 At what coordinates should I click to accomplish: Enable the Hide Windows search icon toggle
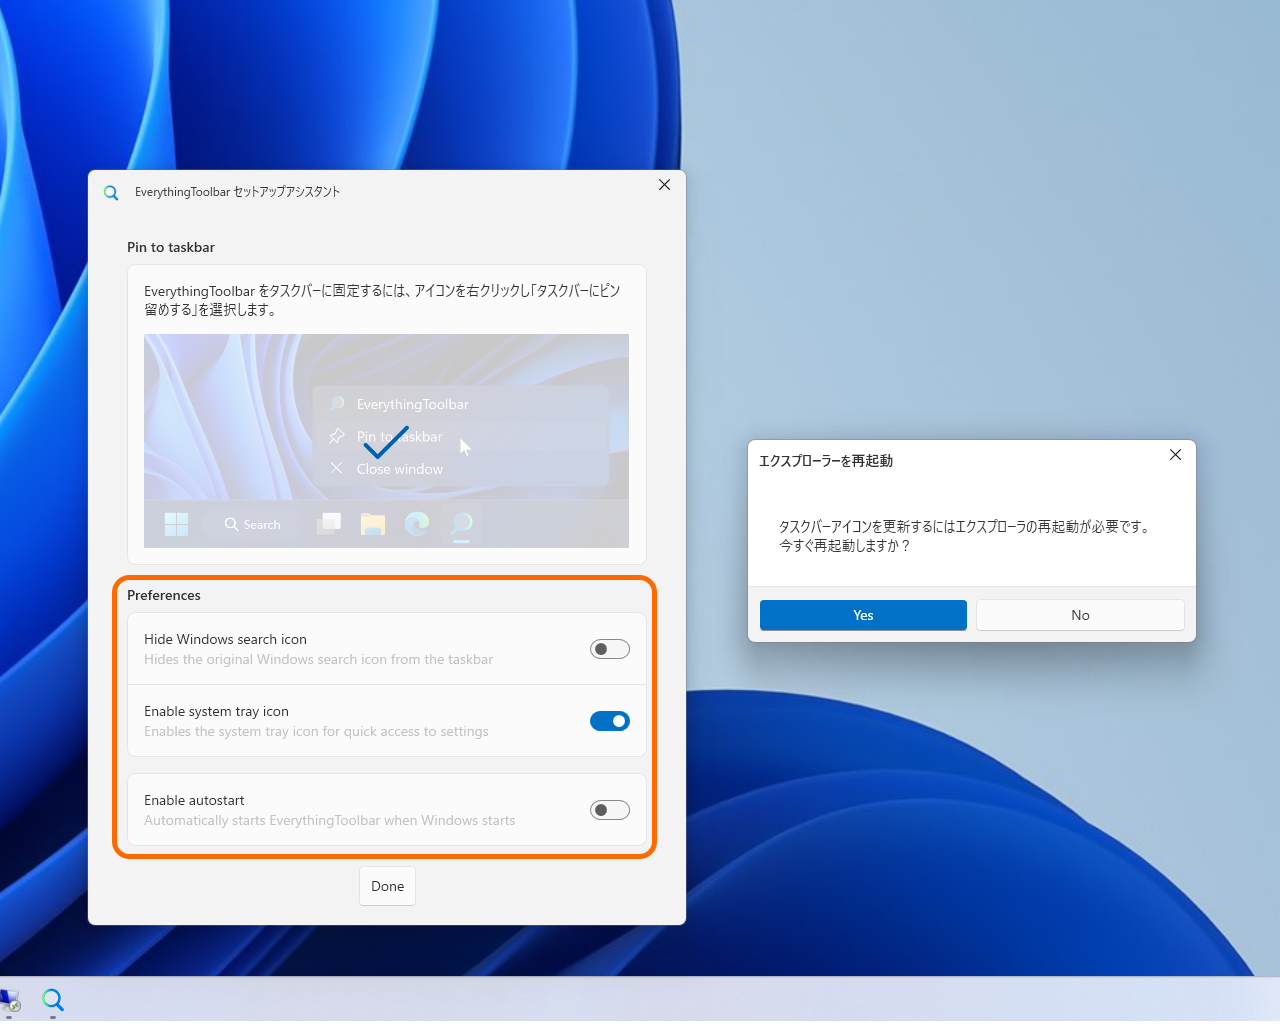coord(609,648)
